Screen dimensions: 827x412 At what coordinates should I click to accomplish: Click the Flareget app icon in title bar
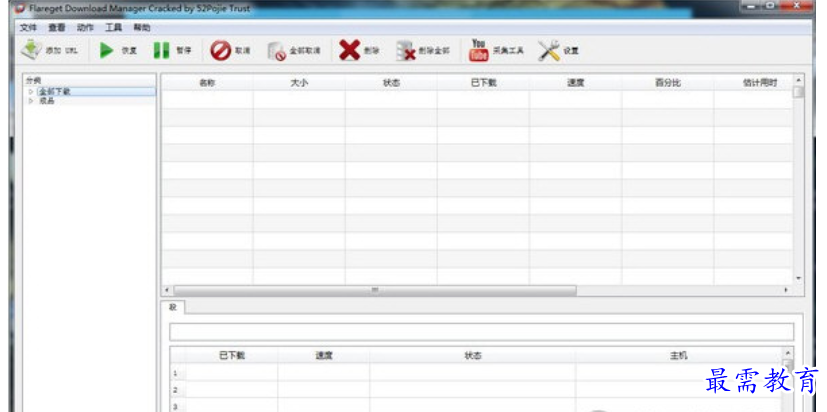(x=20, y=7)
